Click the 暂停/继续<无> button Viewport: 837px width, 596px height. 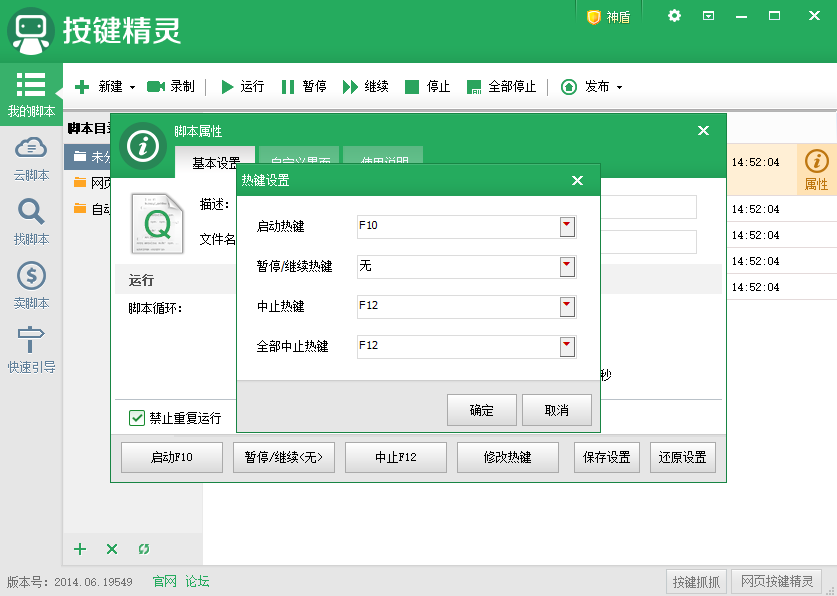pyautogui.click(x=284, y=457)
